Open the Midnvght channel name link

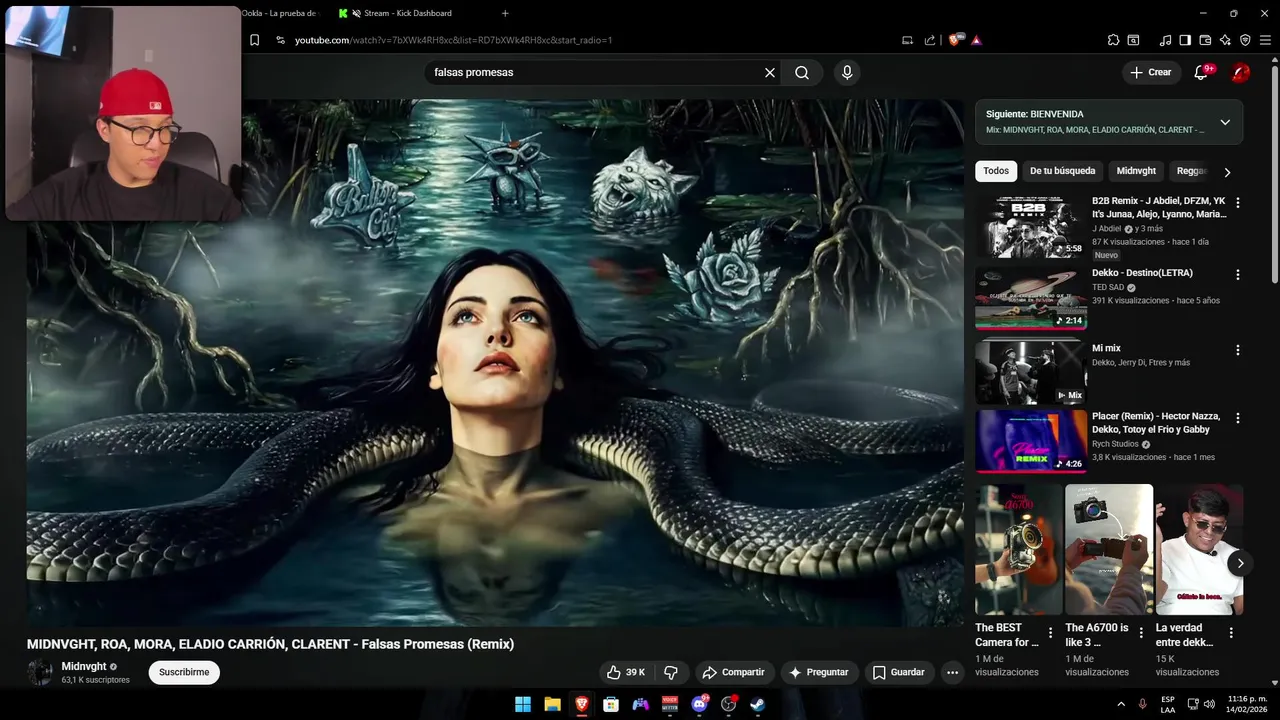click(84, 666)
